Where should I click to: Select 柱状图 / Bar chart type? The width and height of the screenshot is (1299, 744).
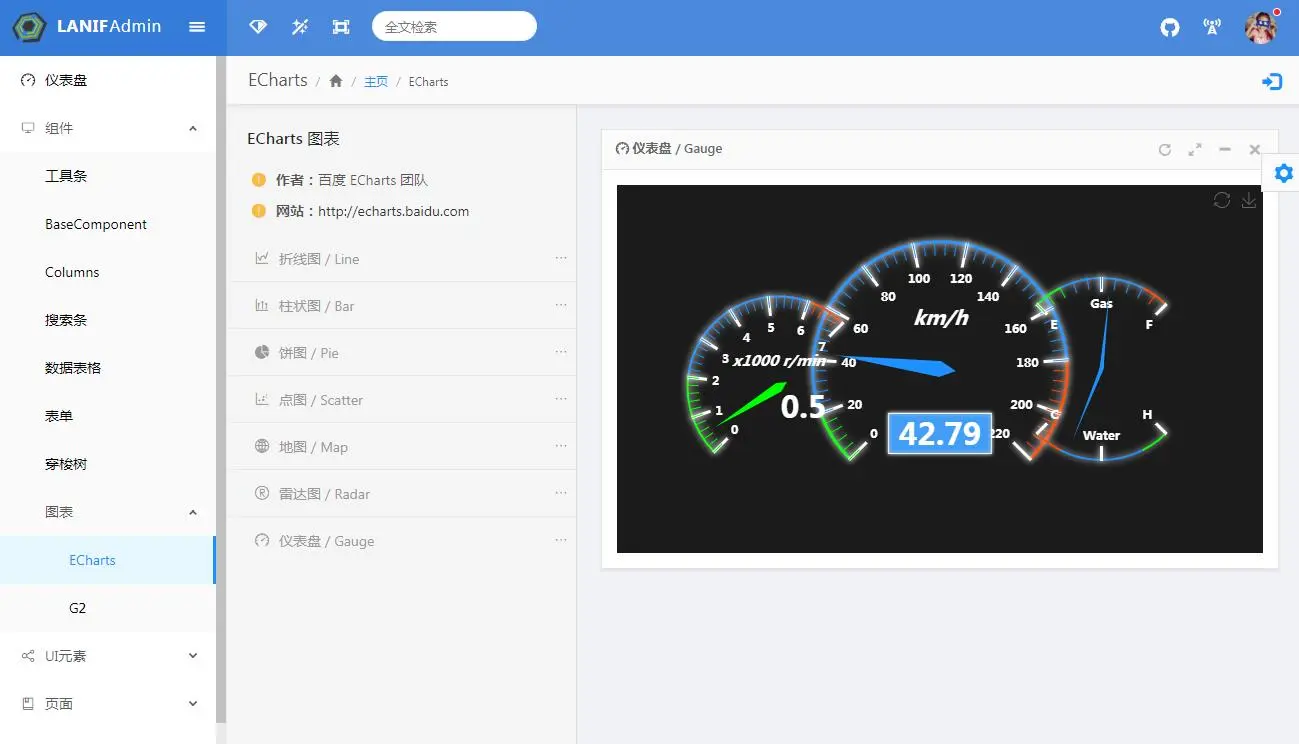click(401, 306)
